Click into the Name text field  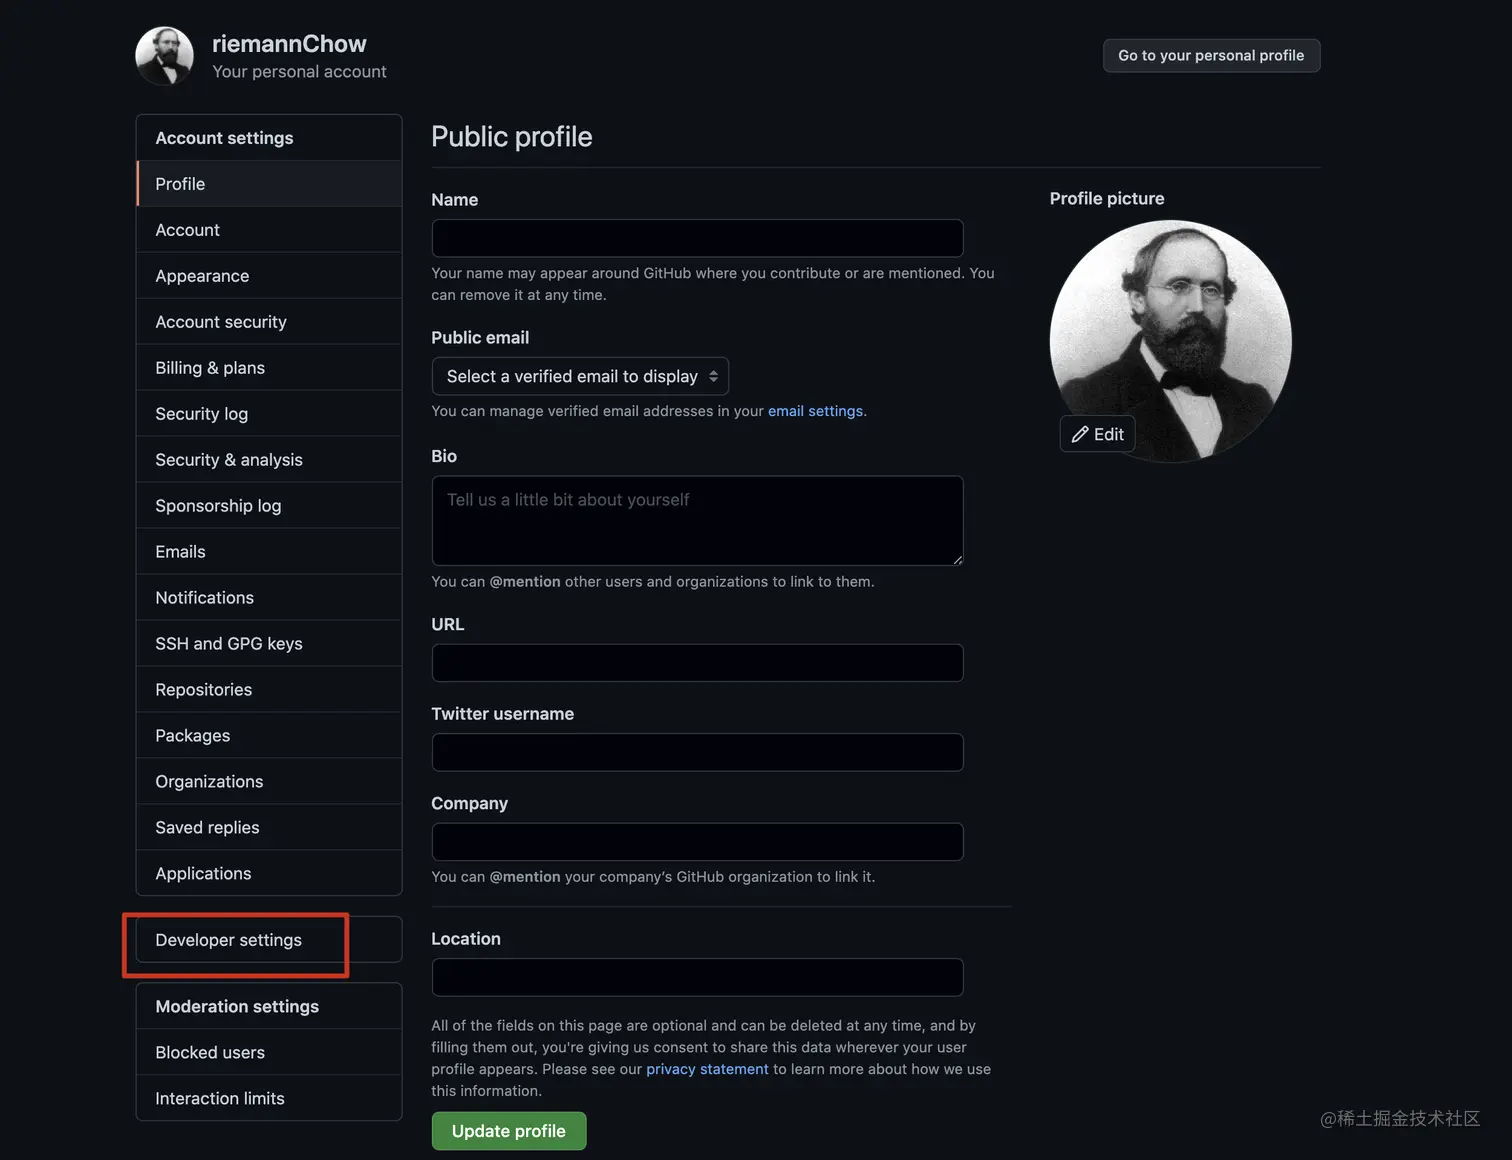click(697, 238)
